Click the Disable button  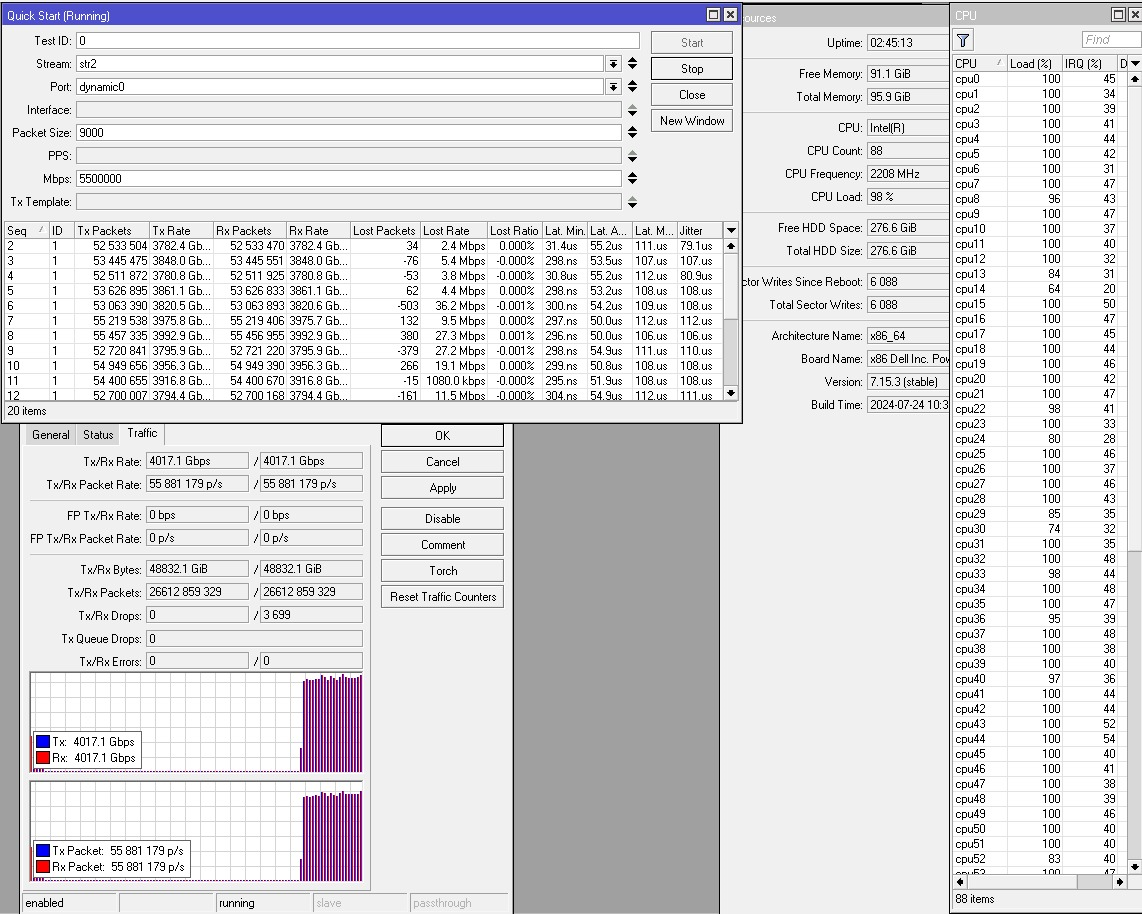coord(442,519)
